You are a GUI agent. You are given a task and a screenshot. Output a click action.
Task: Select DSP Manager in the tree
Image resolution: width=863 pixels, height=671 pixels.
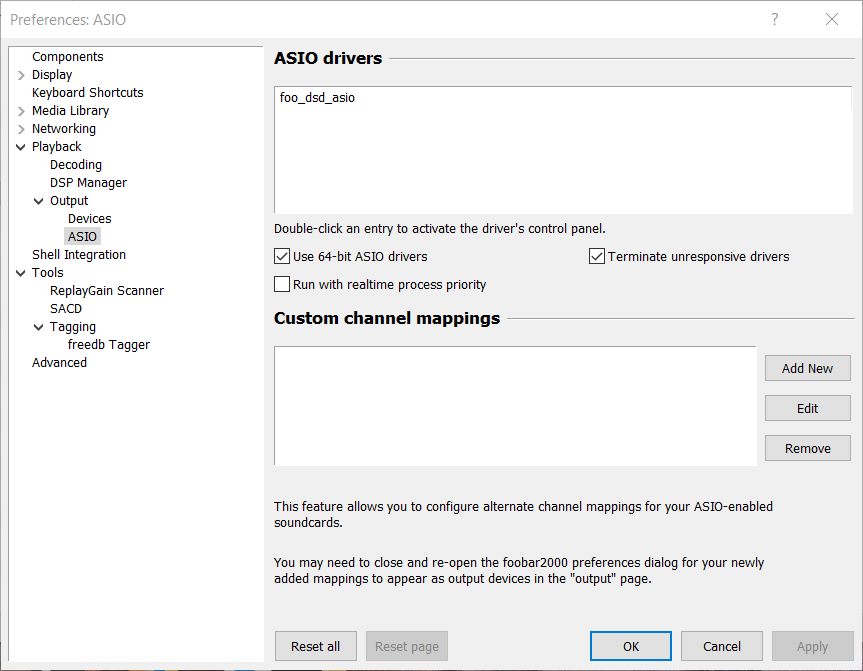coord(88,183)
